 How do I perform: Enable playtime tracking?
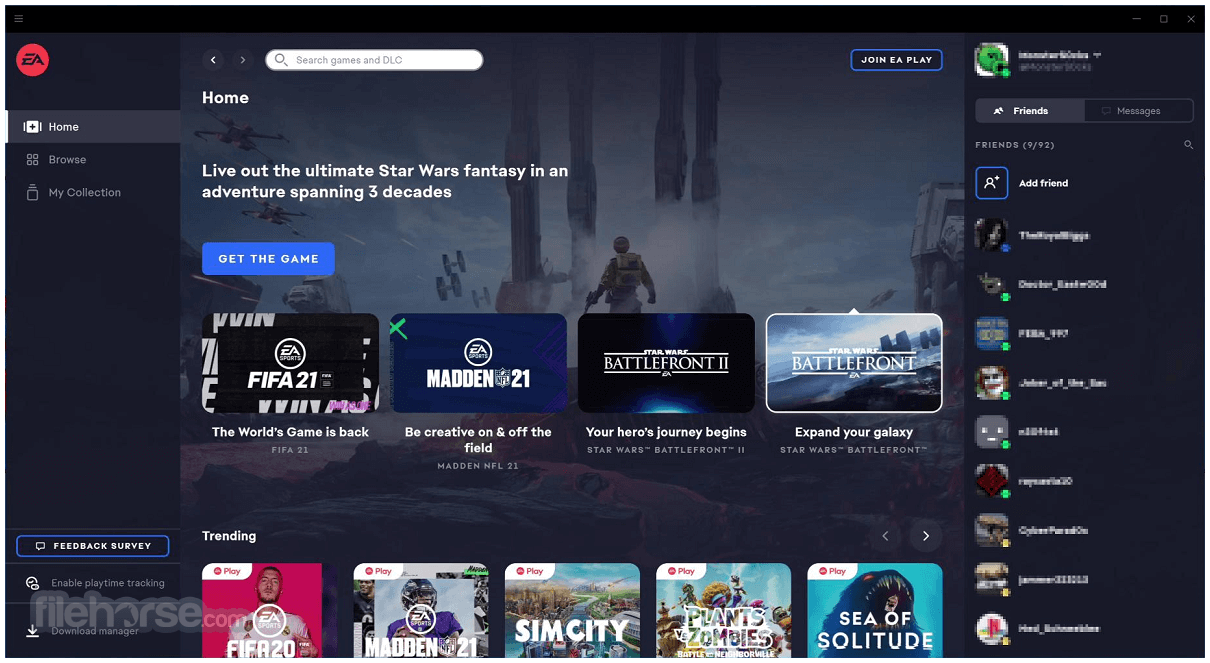click(93, 583)
